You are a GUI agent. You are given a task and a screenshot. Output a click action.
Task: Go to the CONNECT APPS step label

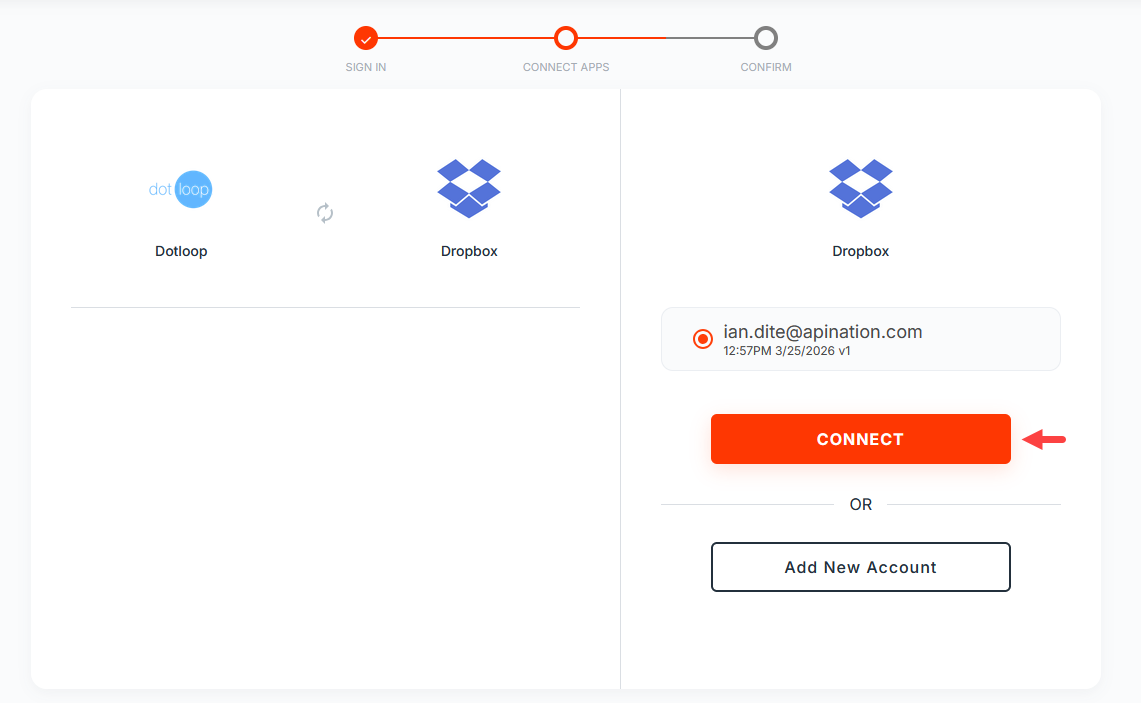(566, 68)
